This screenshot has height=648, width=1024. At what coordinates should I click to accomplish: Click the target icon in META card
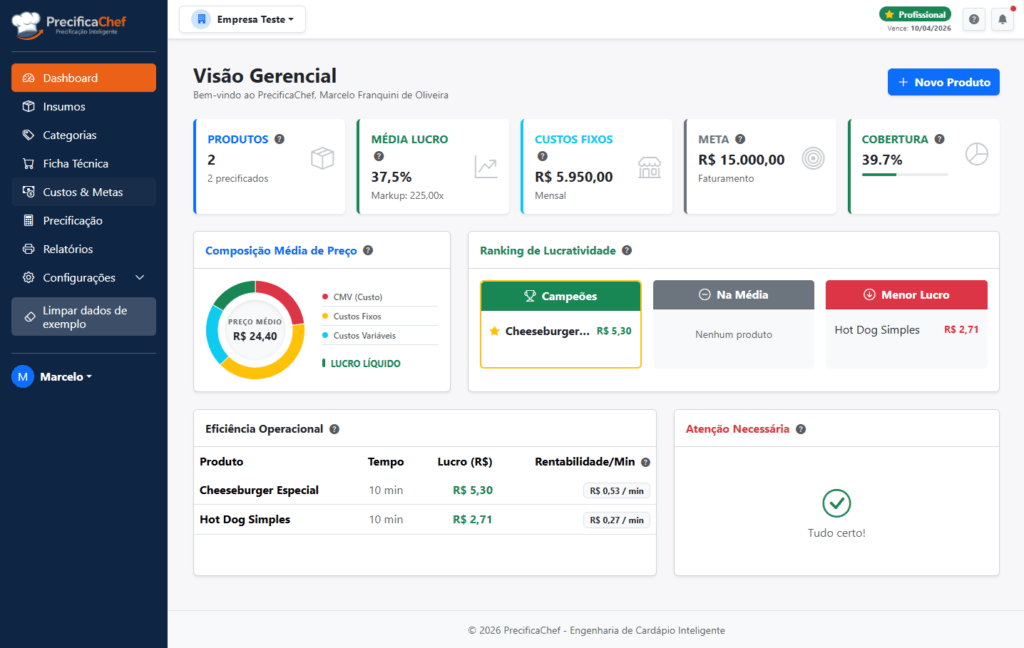click(x=813, y=158)
